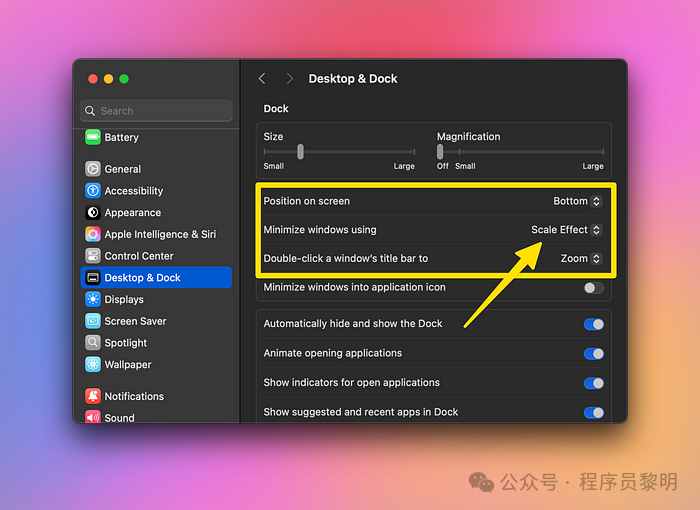Viewport: 700px width, 510px height.
Task: Click the Large end of Size slider track
Action: click(x=413, y=152)
